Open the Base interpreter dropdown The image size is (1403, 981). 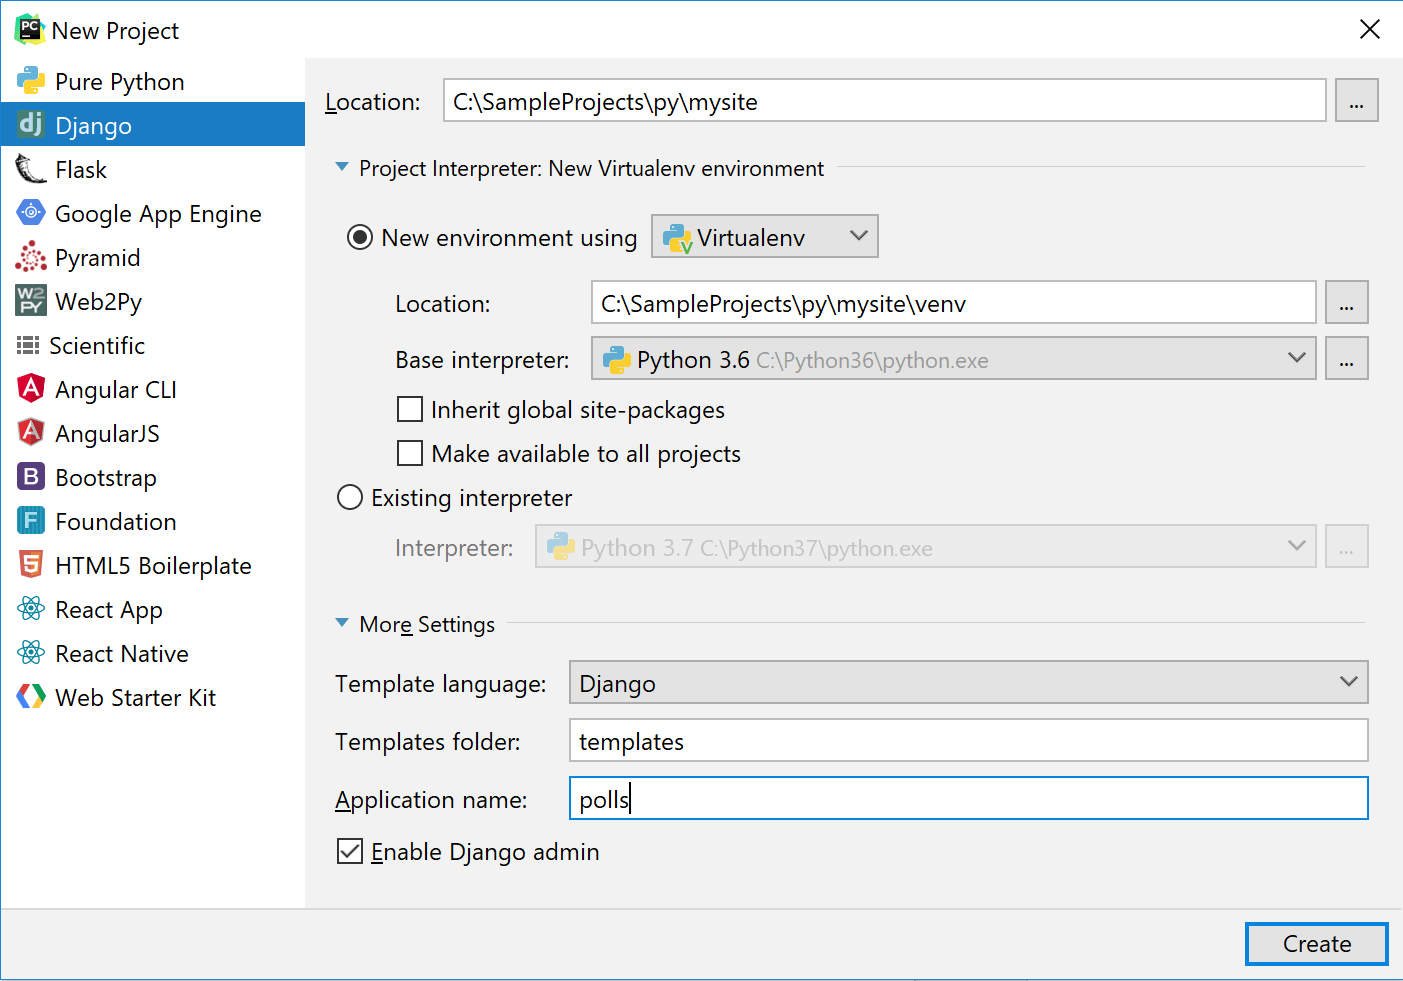click(954, 358)
